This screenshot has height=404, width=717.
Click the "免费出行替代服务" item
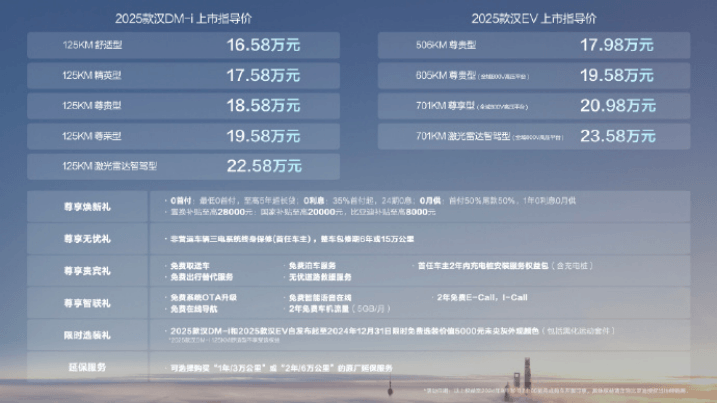[202, 277]
